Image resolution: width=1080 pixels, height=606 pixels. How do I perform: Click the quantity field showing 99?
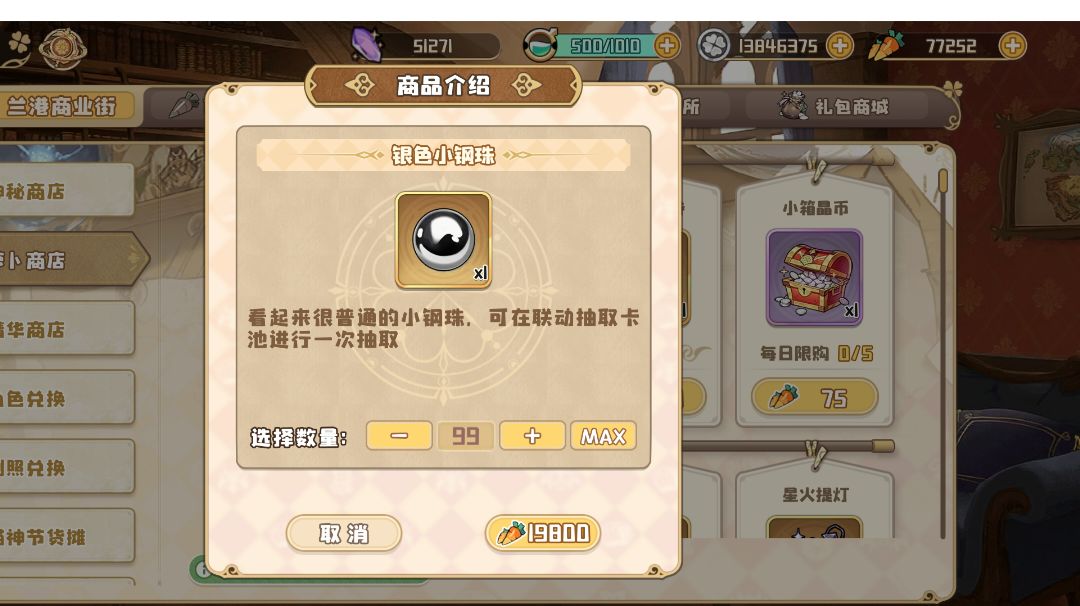[x=466, y=436]
